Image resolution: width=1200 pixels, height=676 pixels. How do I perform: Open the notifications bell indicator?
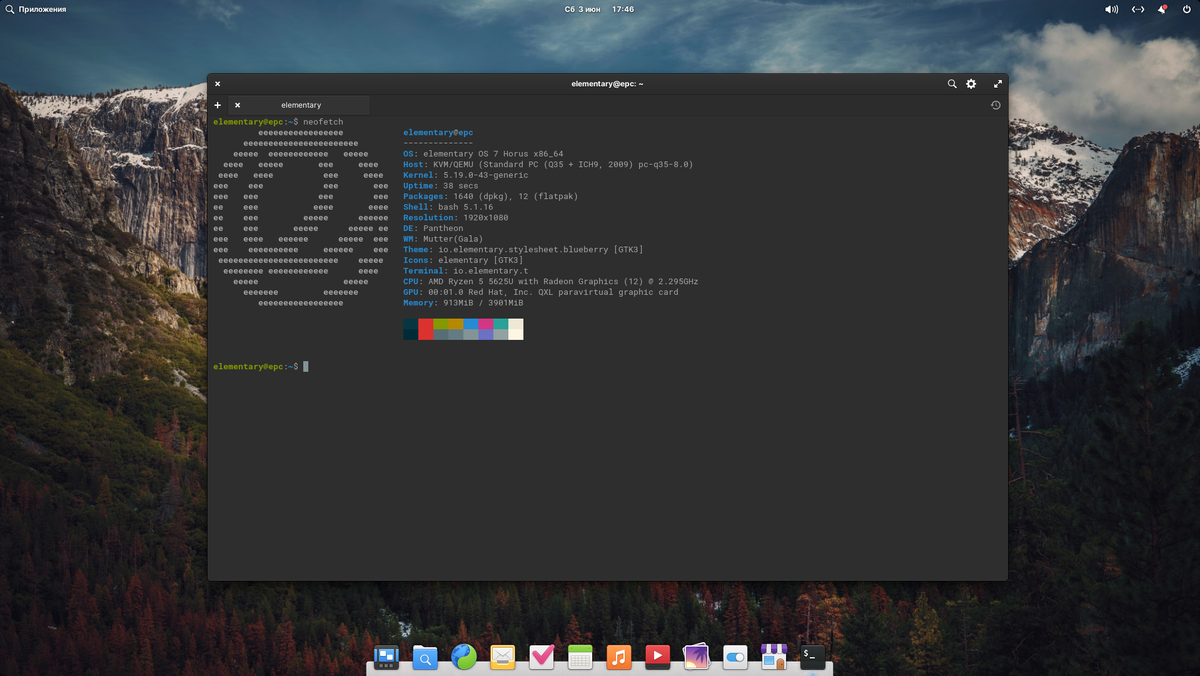coord(1162,9)
